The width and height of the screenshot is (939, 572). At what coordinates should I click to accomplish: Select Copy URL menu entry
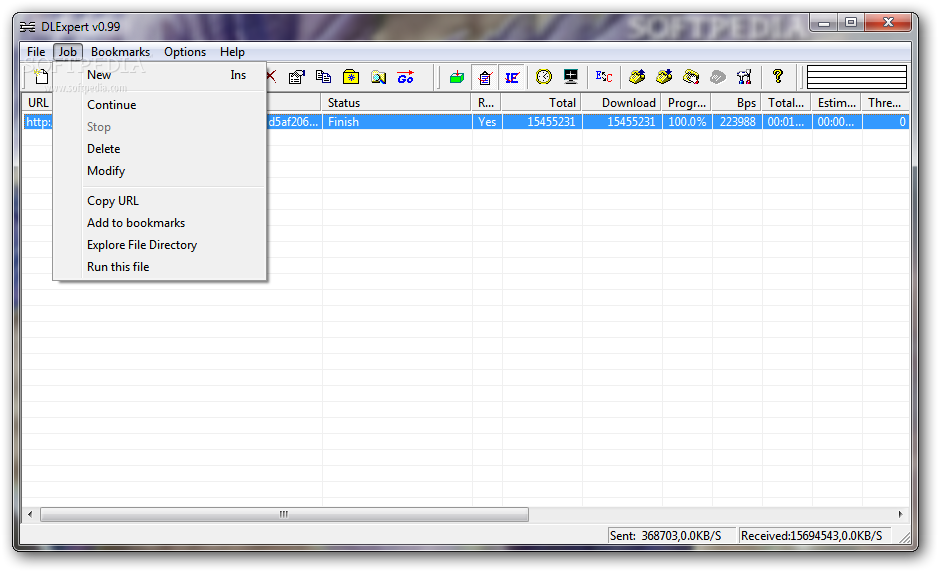point(160,201)
